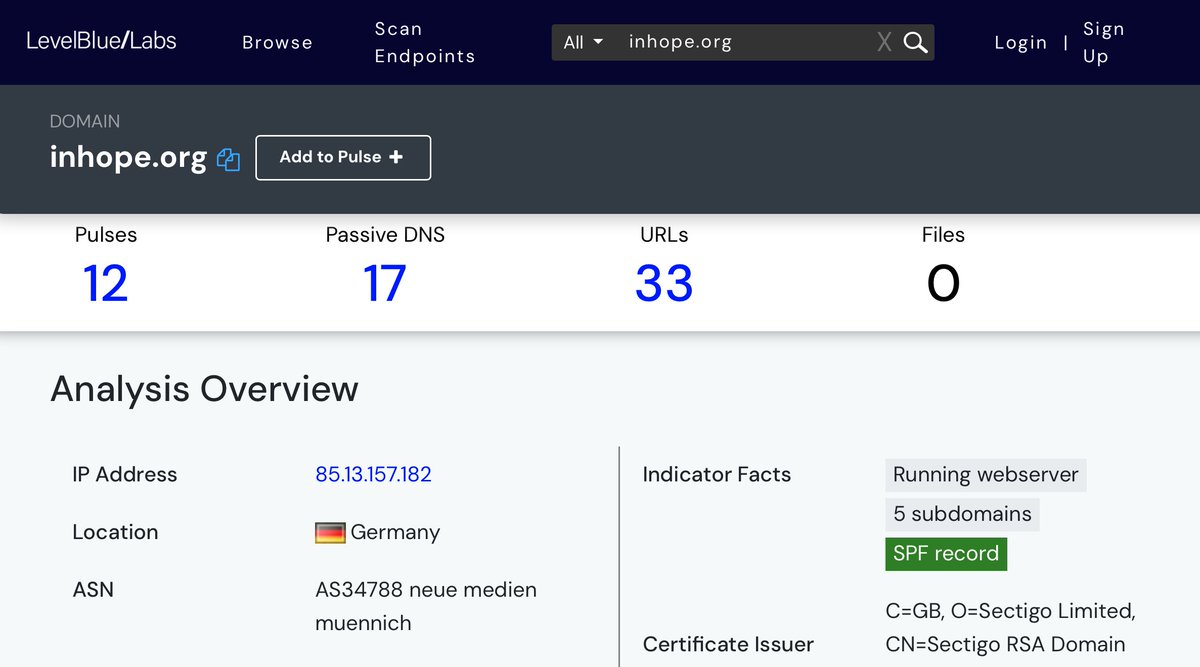1200x667 pixels.
Task: View the 12 Pulses count
Action: (x=105, y=283)
